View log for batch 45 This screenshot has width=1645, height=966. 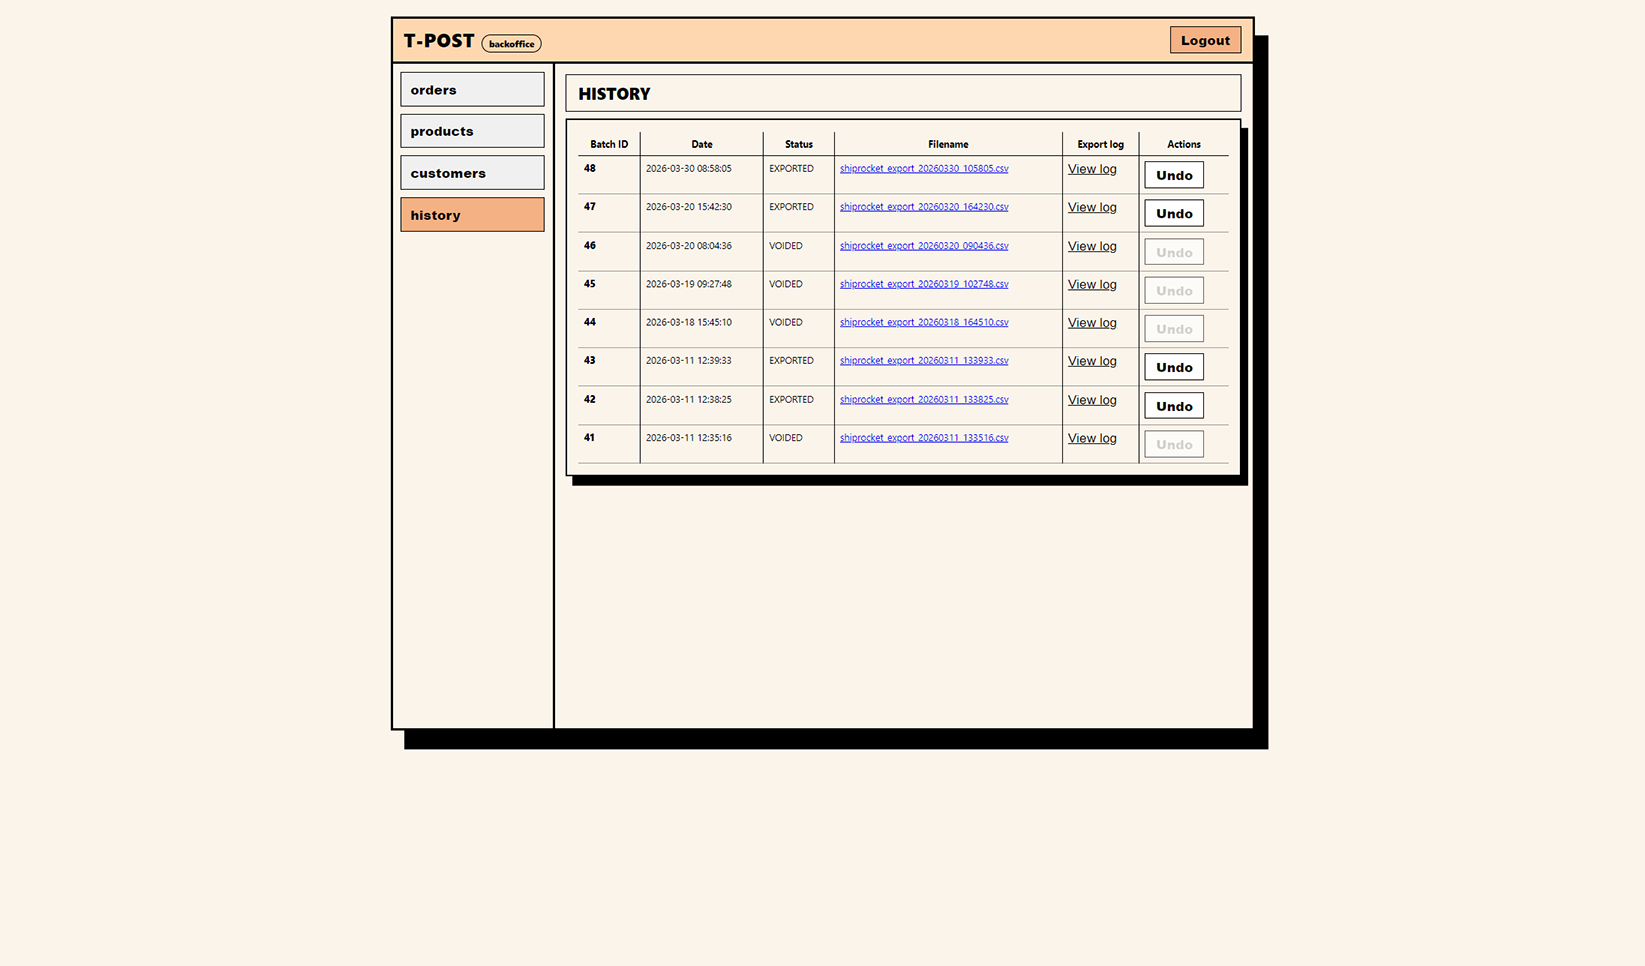click(1092, 284)
